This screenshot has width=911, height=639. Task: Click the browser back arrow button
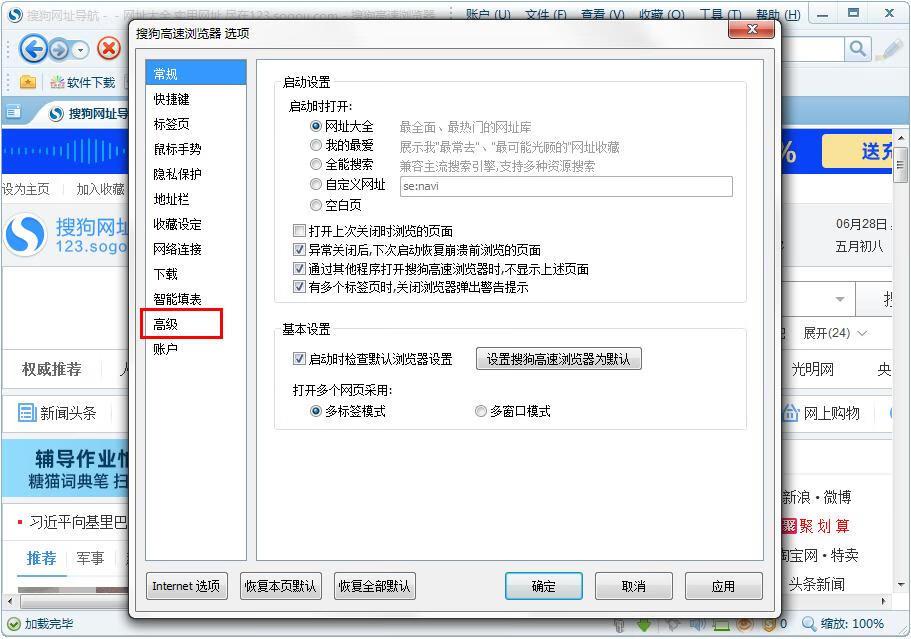point(33,49)
